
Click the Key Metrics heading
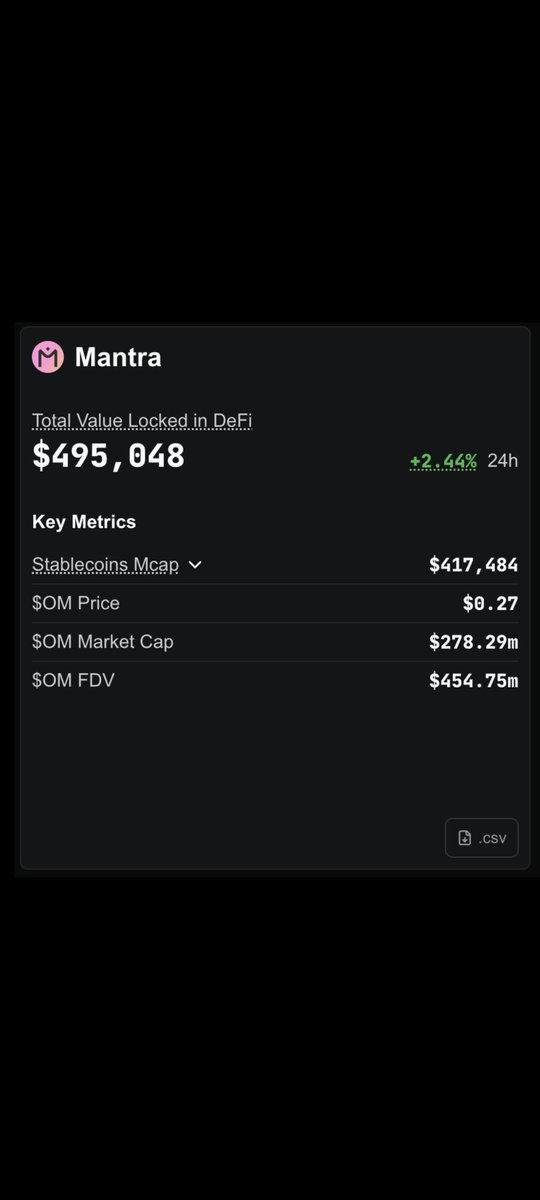pos(84,522)
